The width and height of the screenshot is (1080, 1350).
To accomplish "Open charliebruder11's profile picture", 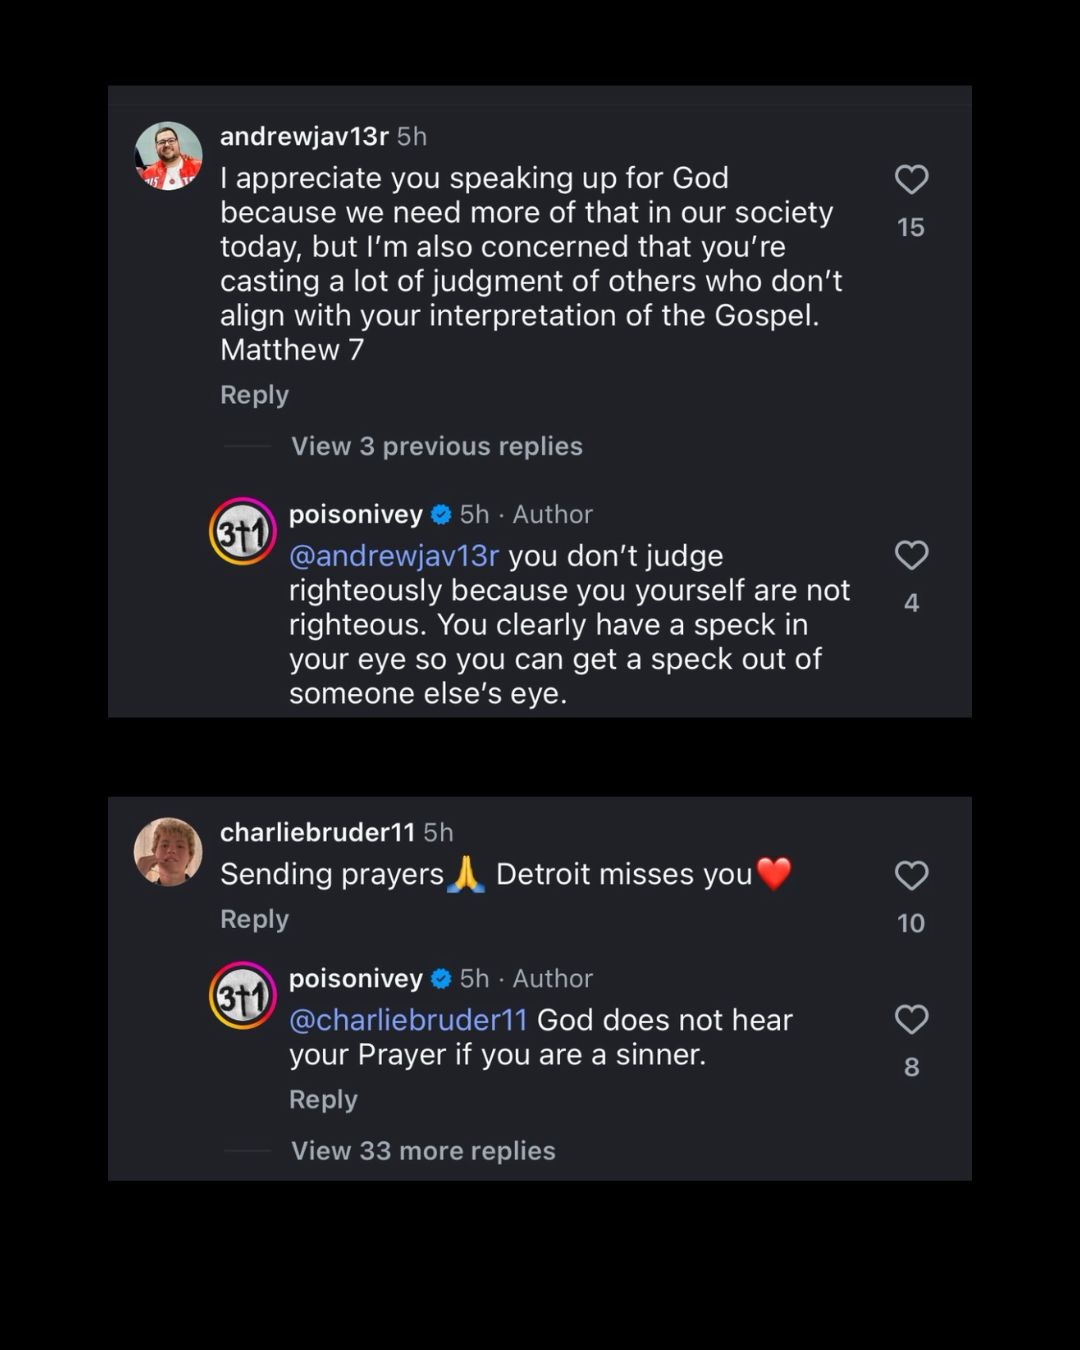I will [168, 852].
